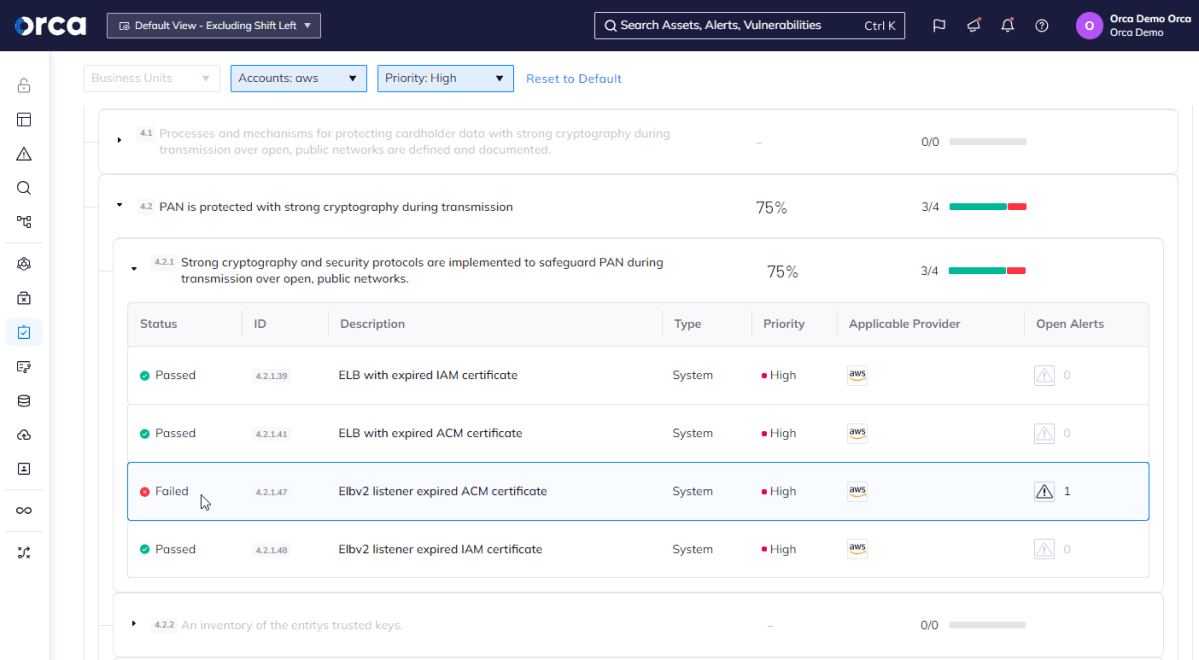Viewport: 1199px width, 660px height.
Task: Click Applicable Provider column header
Action: pos(905,323)
